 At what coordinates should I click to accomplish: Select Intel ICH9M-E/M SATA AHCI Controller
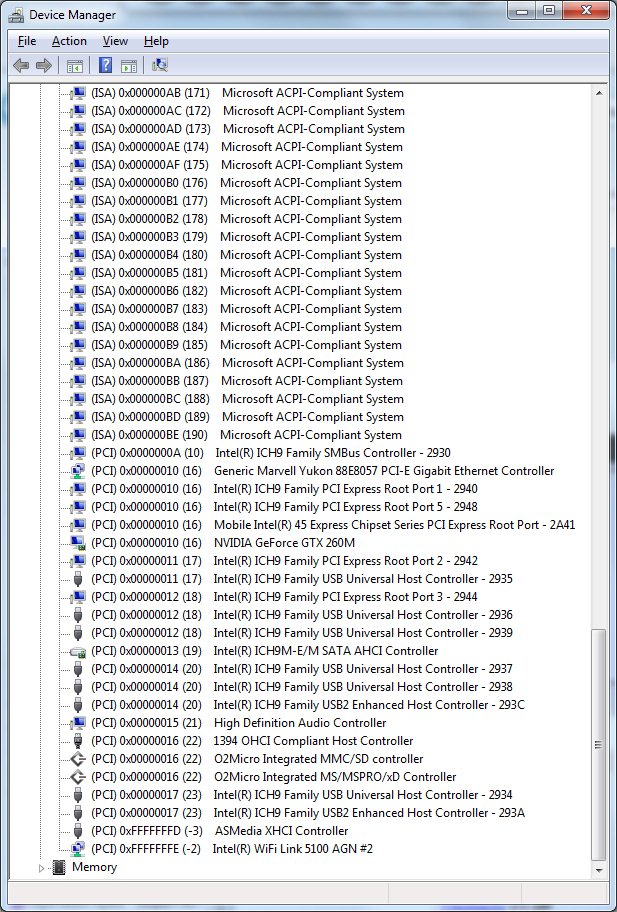[265, 651]
